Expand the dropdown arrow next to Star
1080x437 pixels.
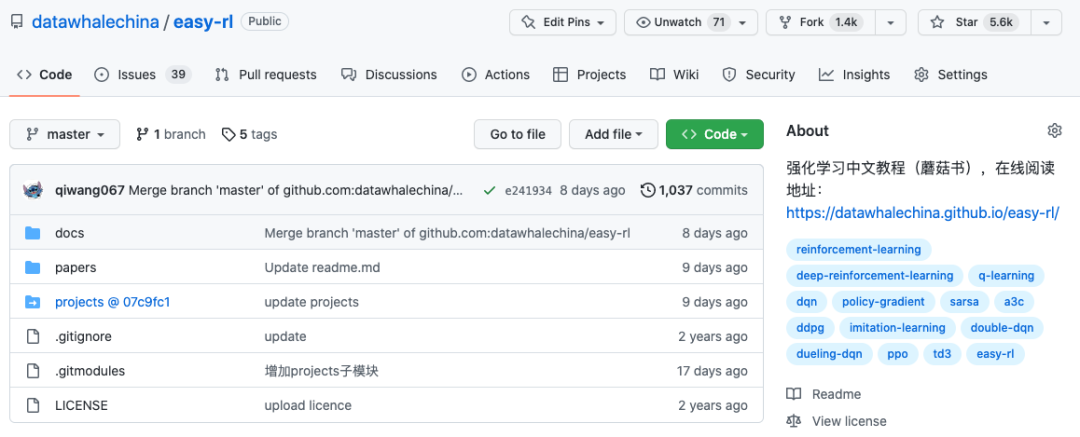point(1047,22)
